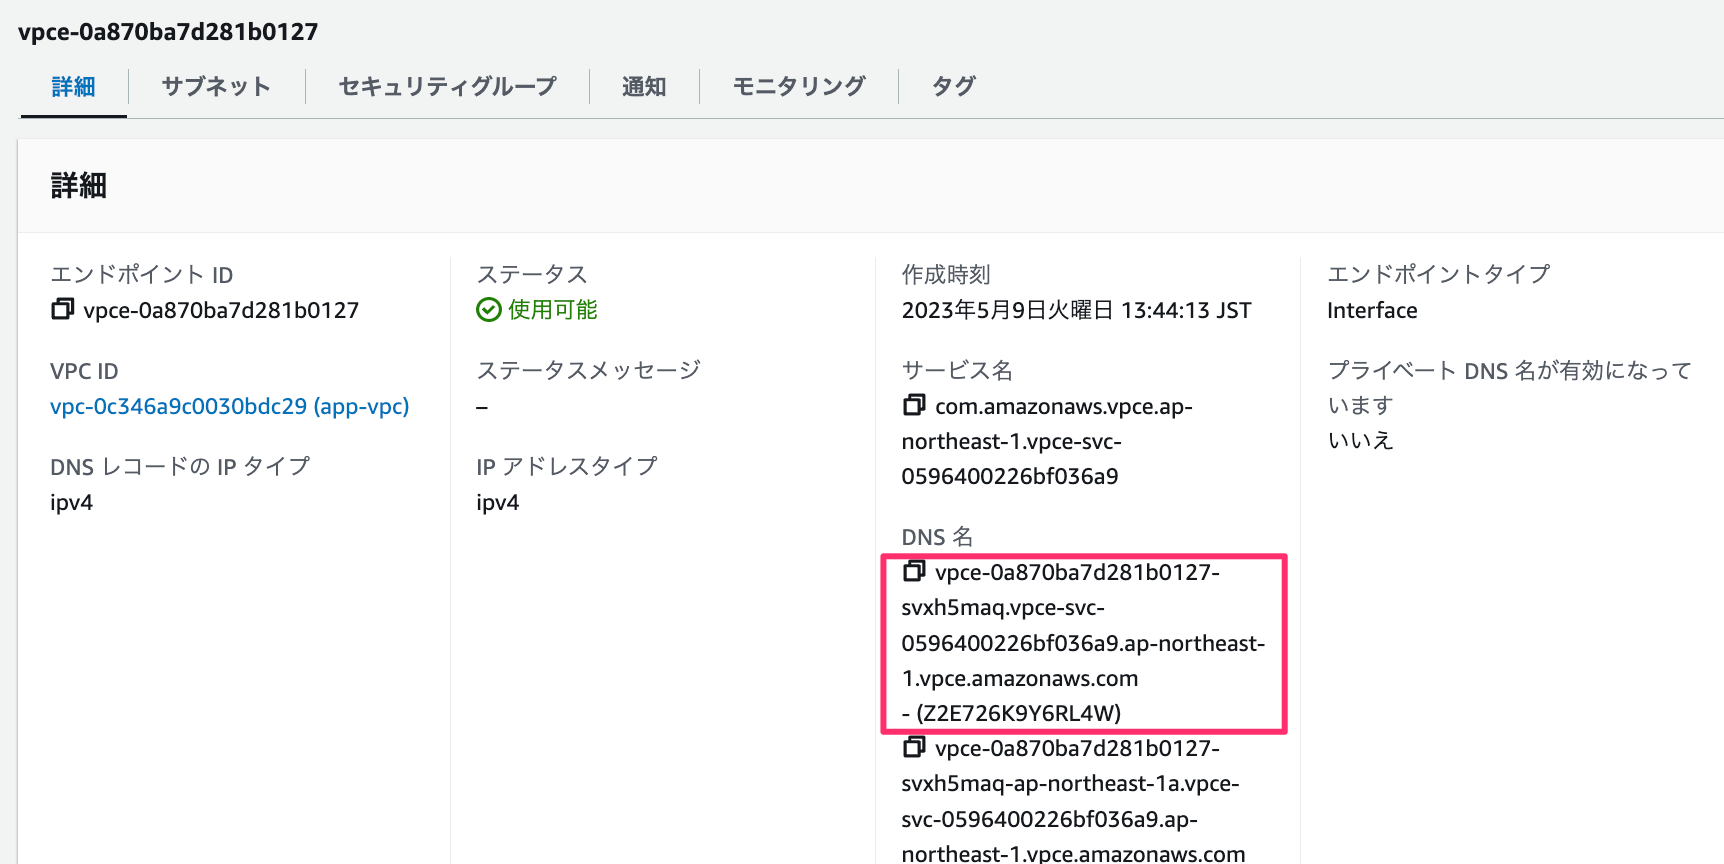Switch to the タグ tab
The image size is (1724, 864).
tap(953, 87)
